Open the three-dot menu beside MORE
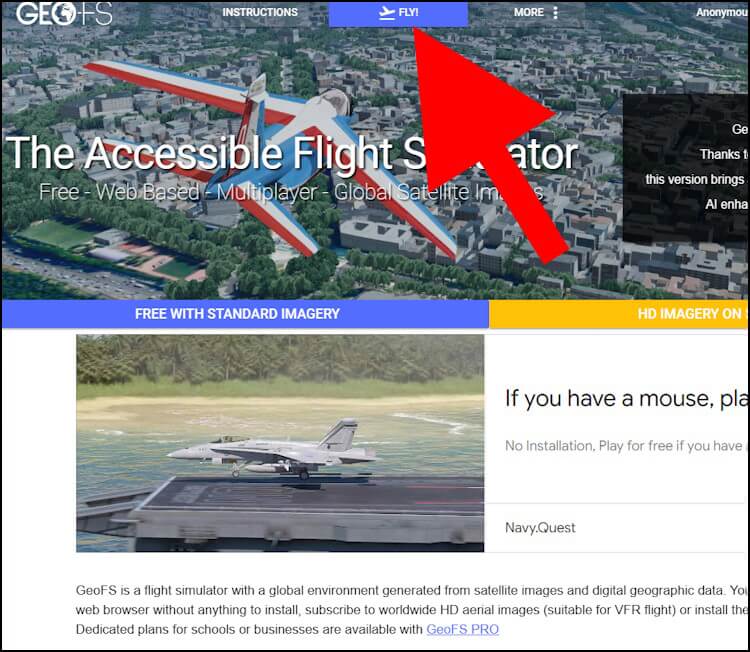The image size is (750, 652). (x=555, y=13)
